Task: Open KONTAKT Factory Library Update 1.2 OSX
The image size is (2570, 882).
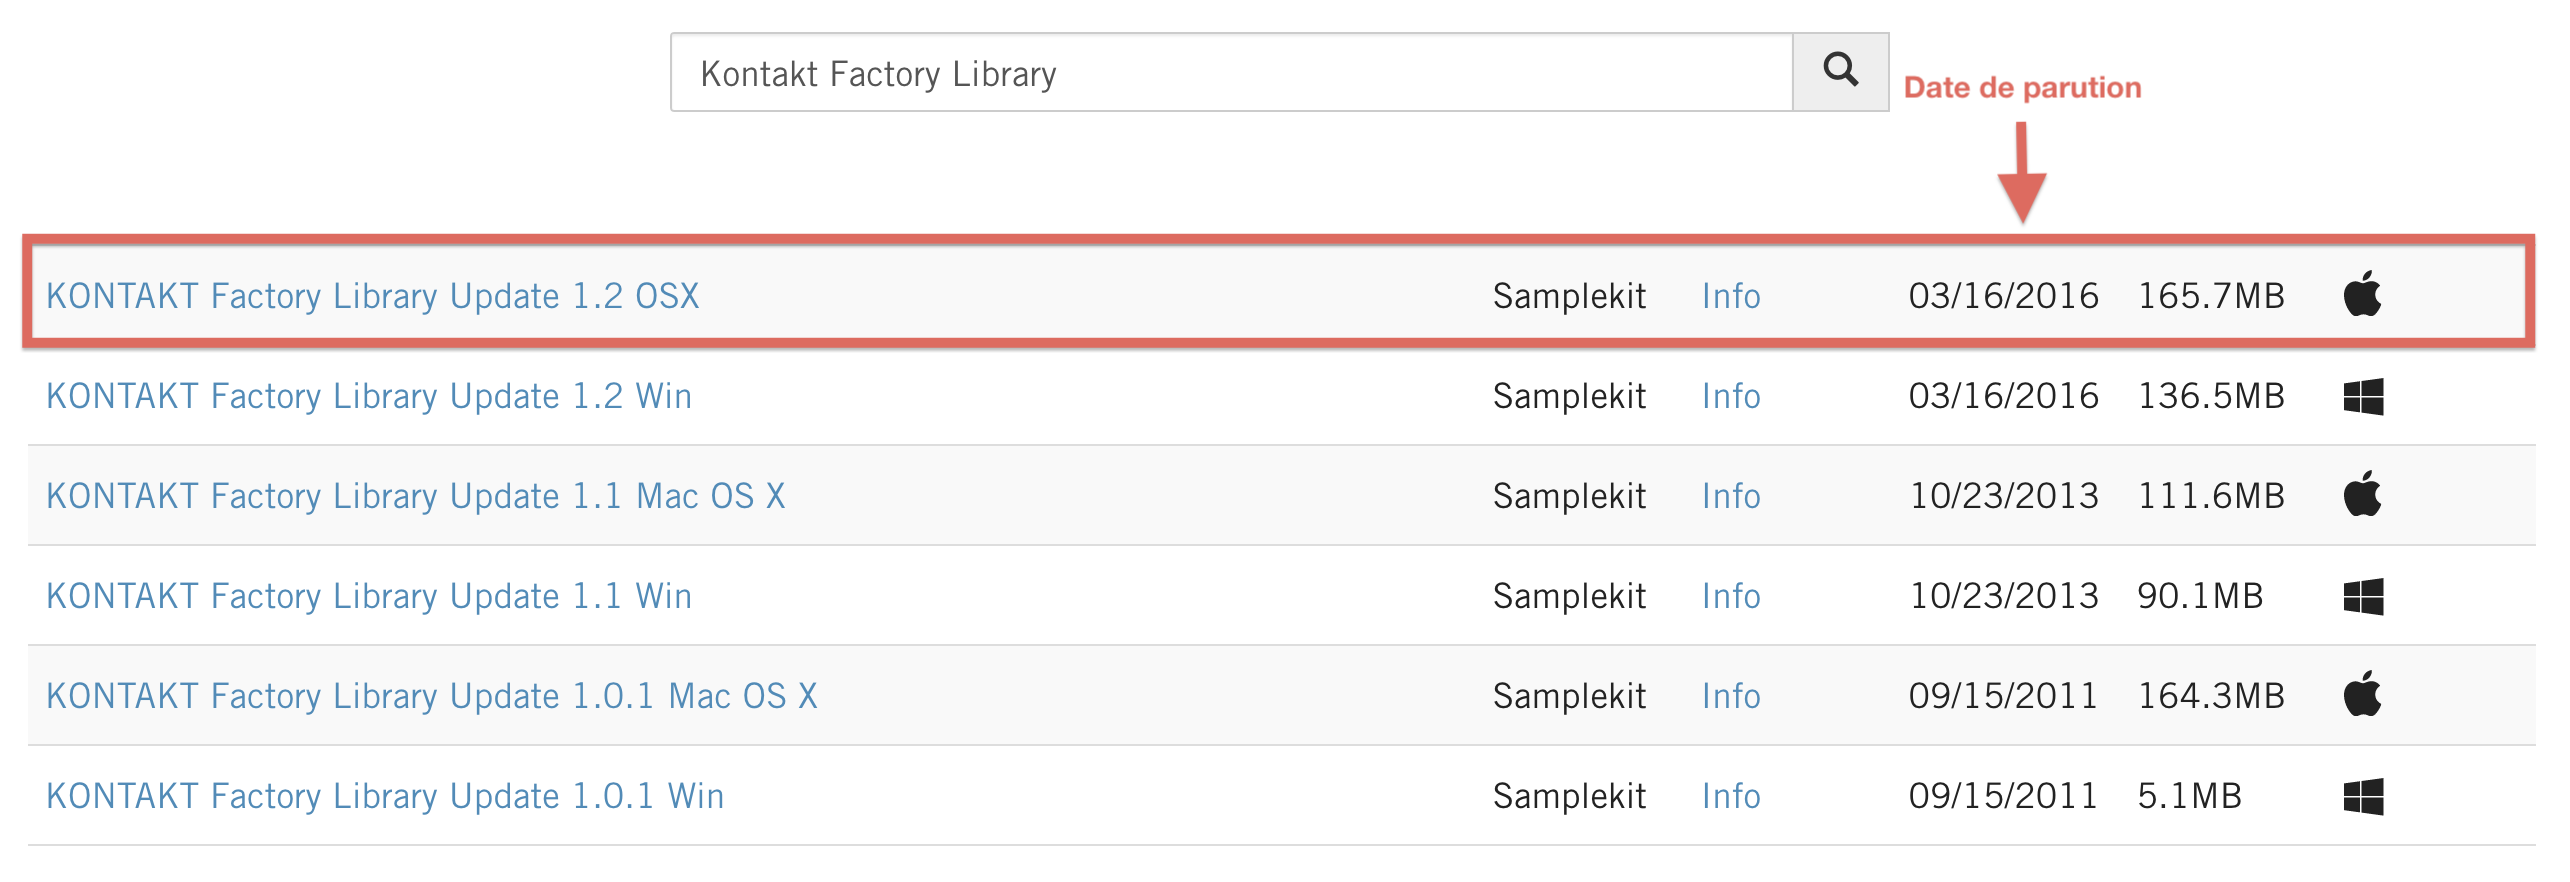Action: coord(373,296)
